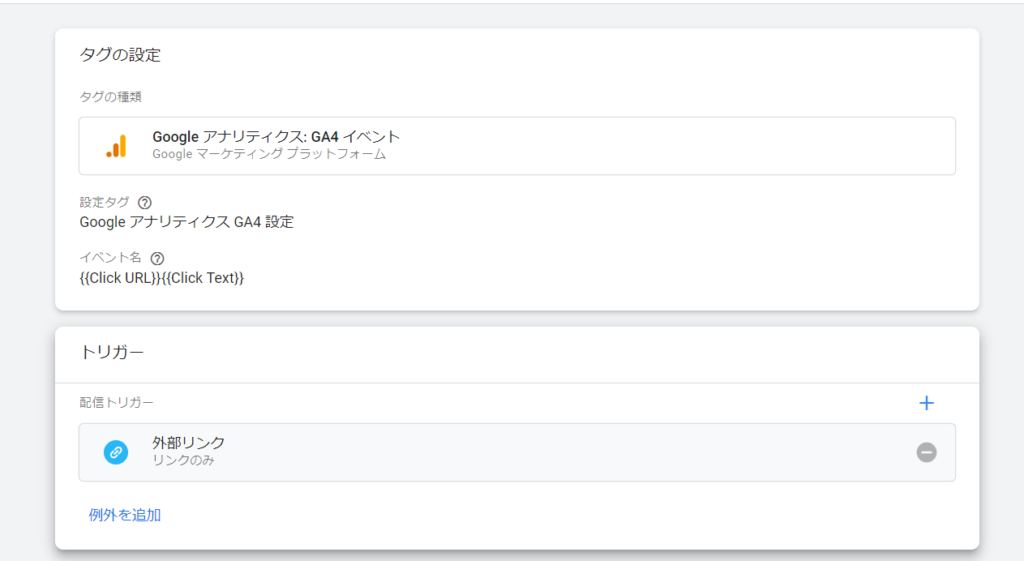
Task: Click the イベント名 field label
Action: (x=110, y=258)
